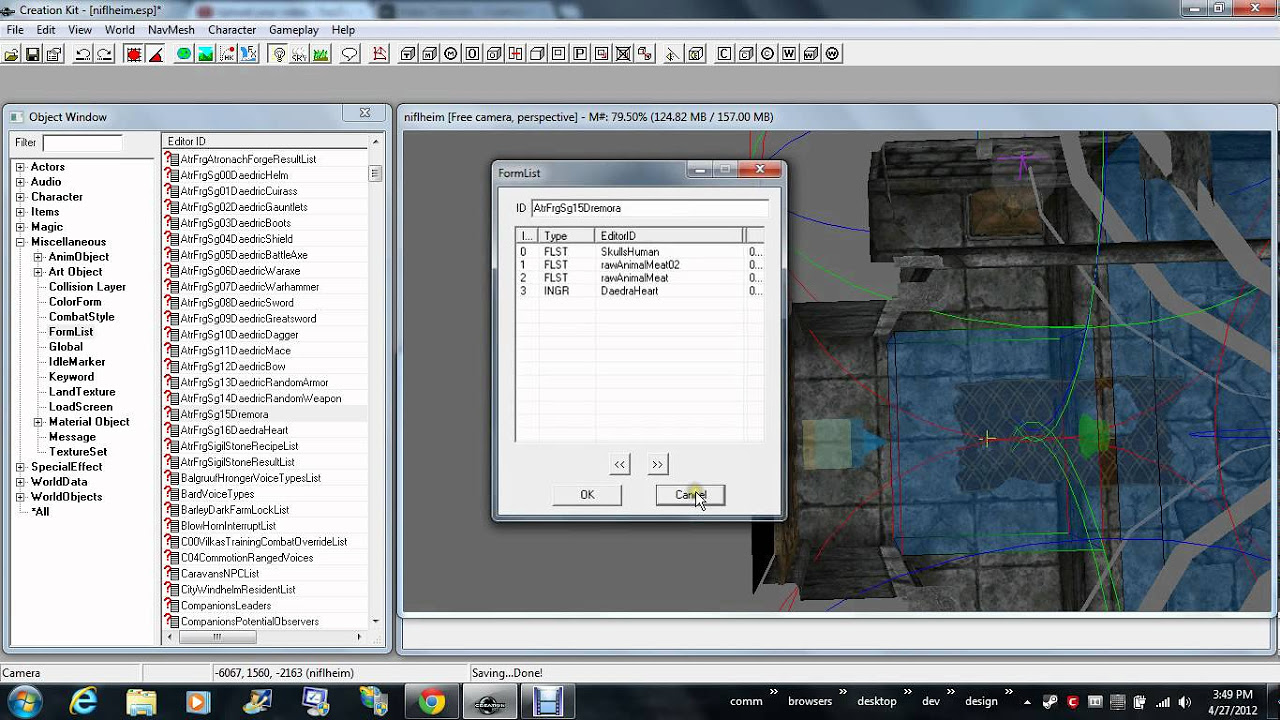Collapse the Miscellaneous tree category
This screenshot has width=1280, height=720.
[x=20, y=242]
